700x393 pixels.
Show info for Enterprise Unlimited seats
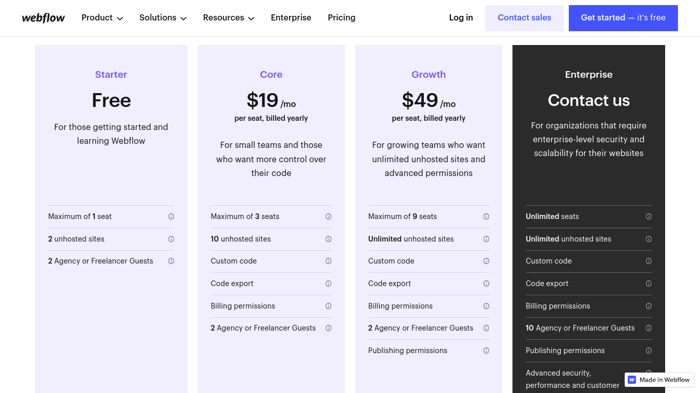[x=649, y=217]
